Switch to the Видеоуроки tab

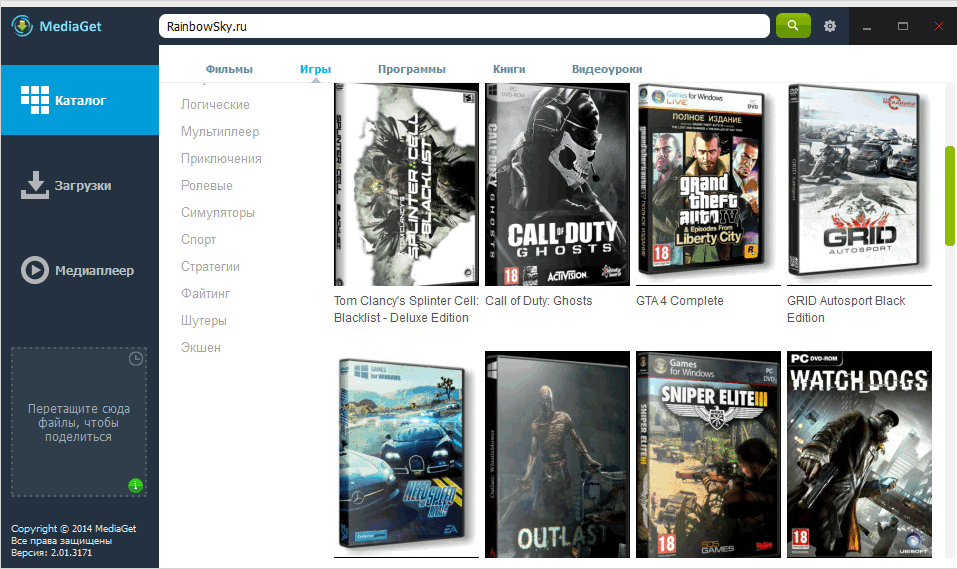point(607,69)
